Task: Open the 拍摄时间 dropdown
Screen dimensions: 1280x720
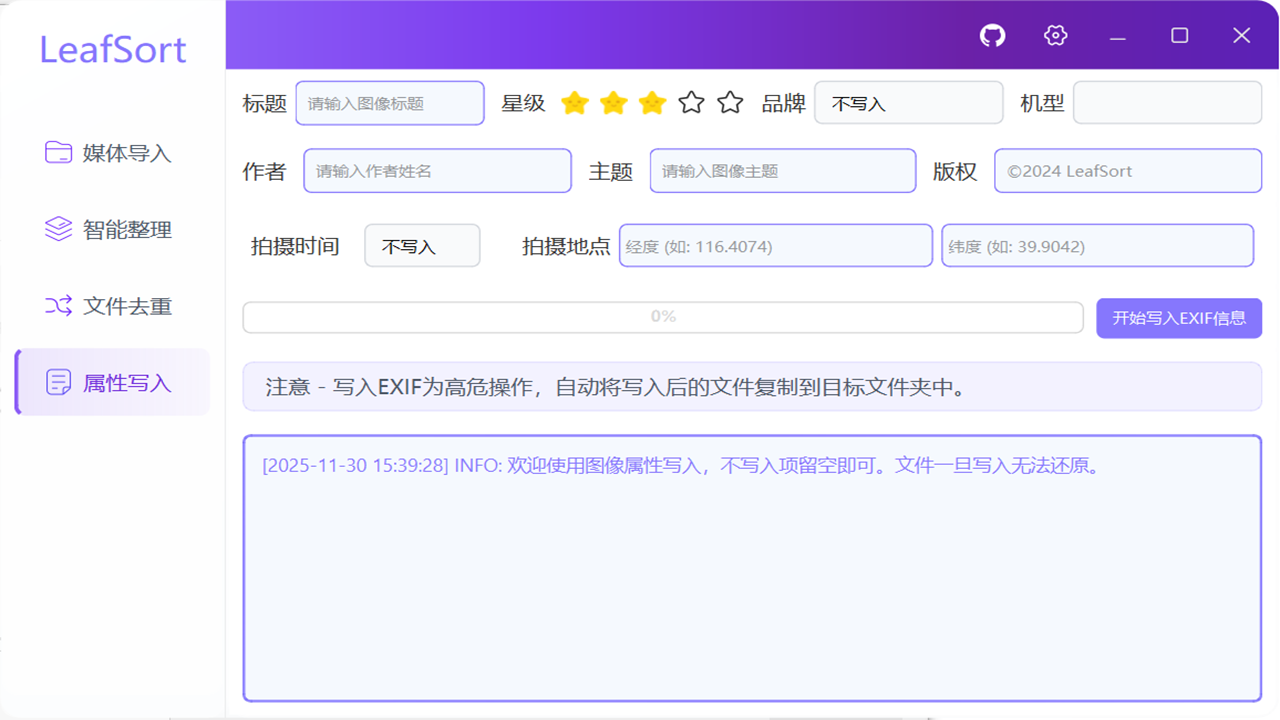Action: click(422, 245)
